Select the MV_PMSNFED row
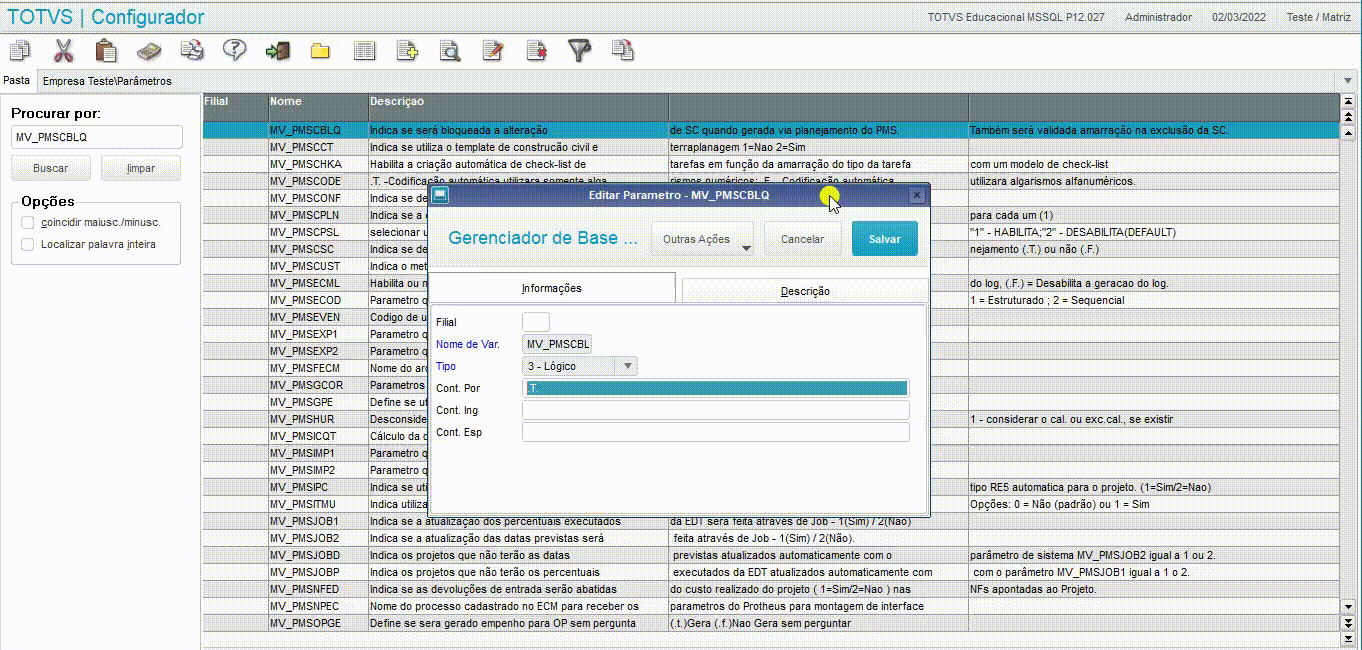1362x650 pixels. tap(771, 589)
